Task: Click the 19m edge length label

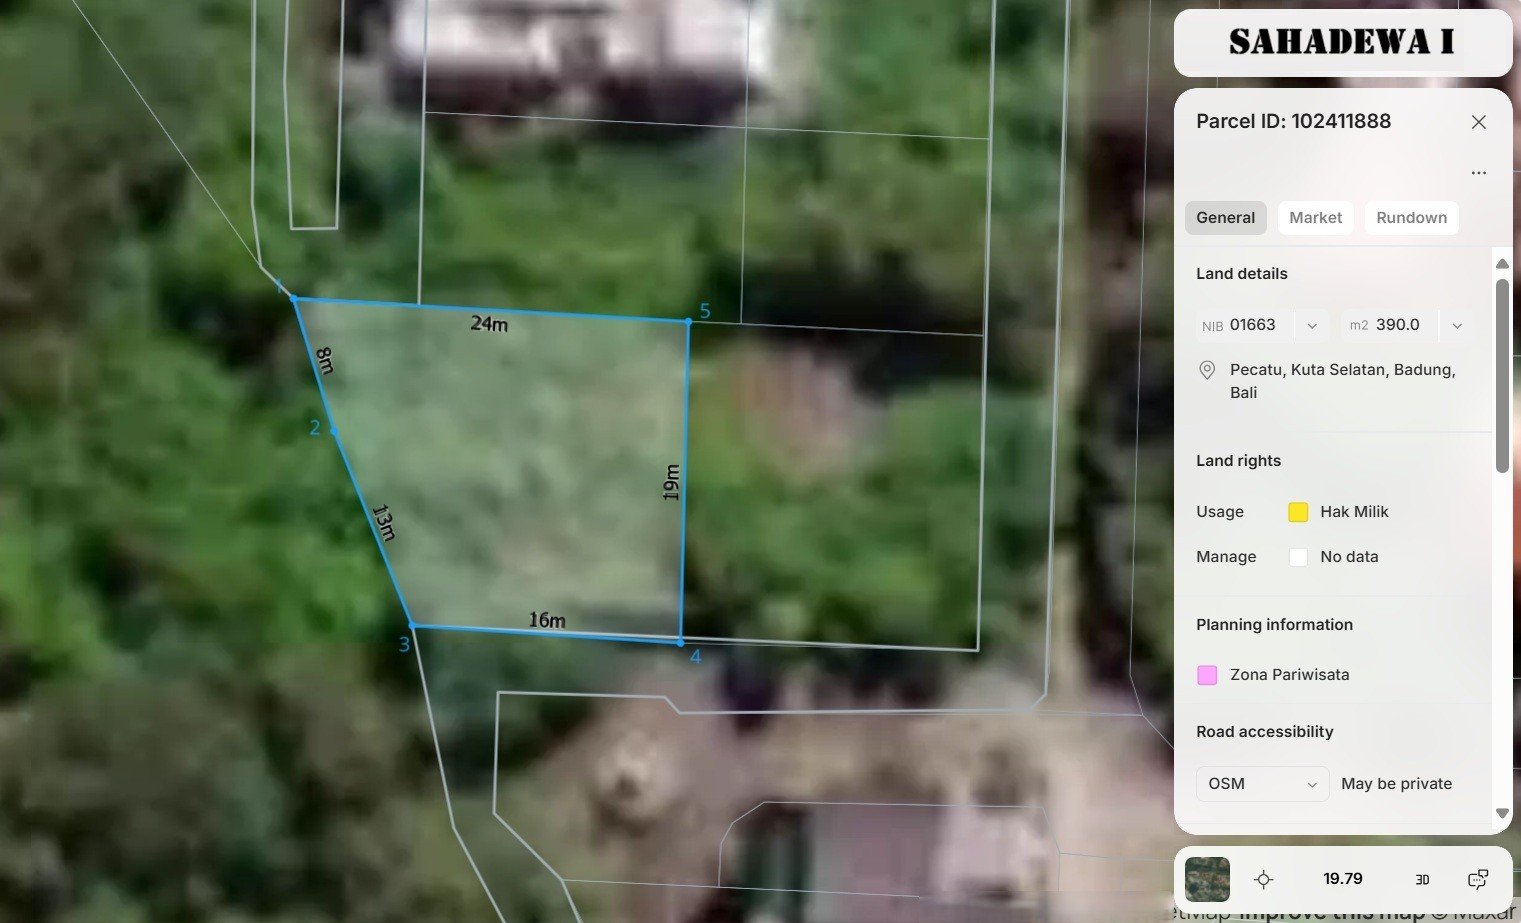Action: [x=671, y=483]
